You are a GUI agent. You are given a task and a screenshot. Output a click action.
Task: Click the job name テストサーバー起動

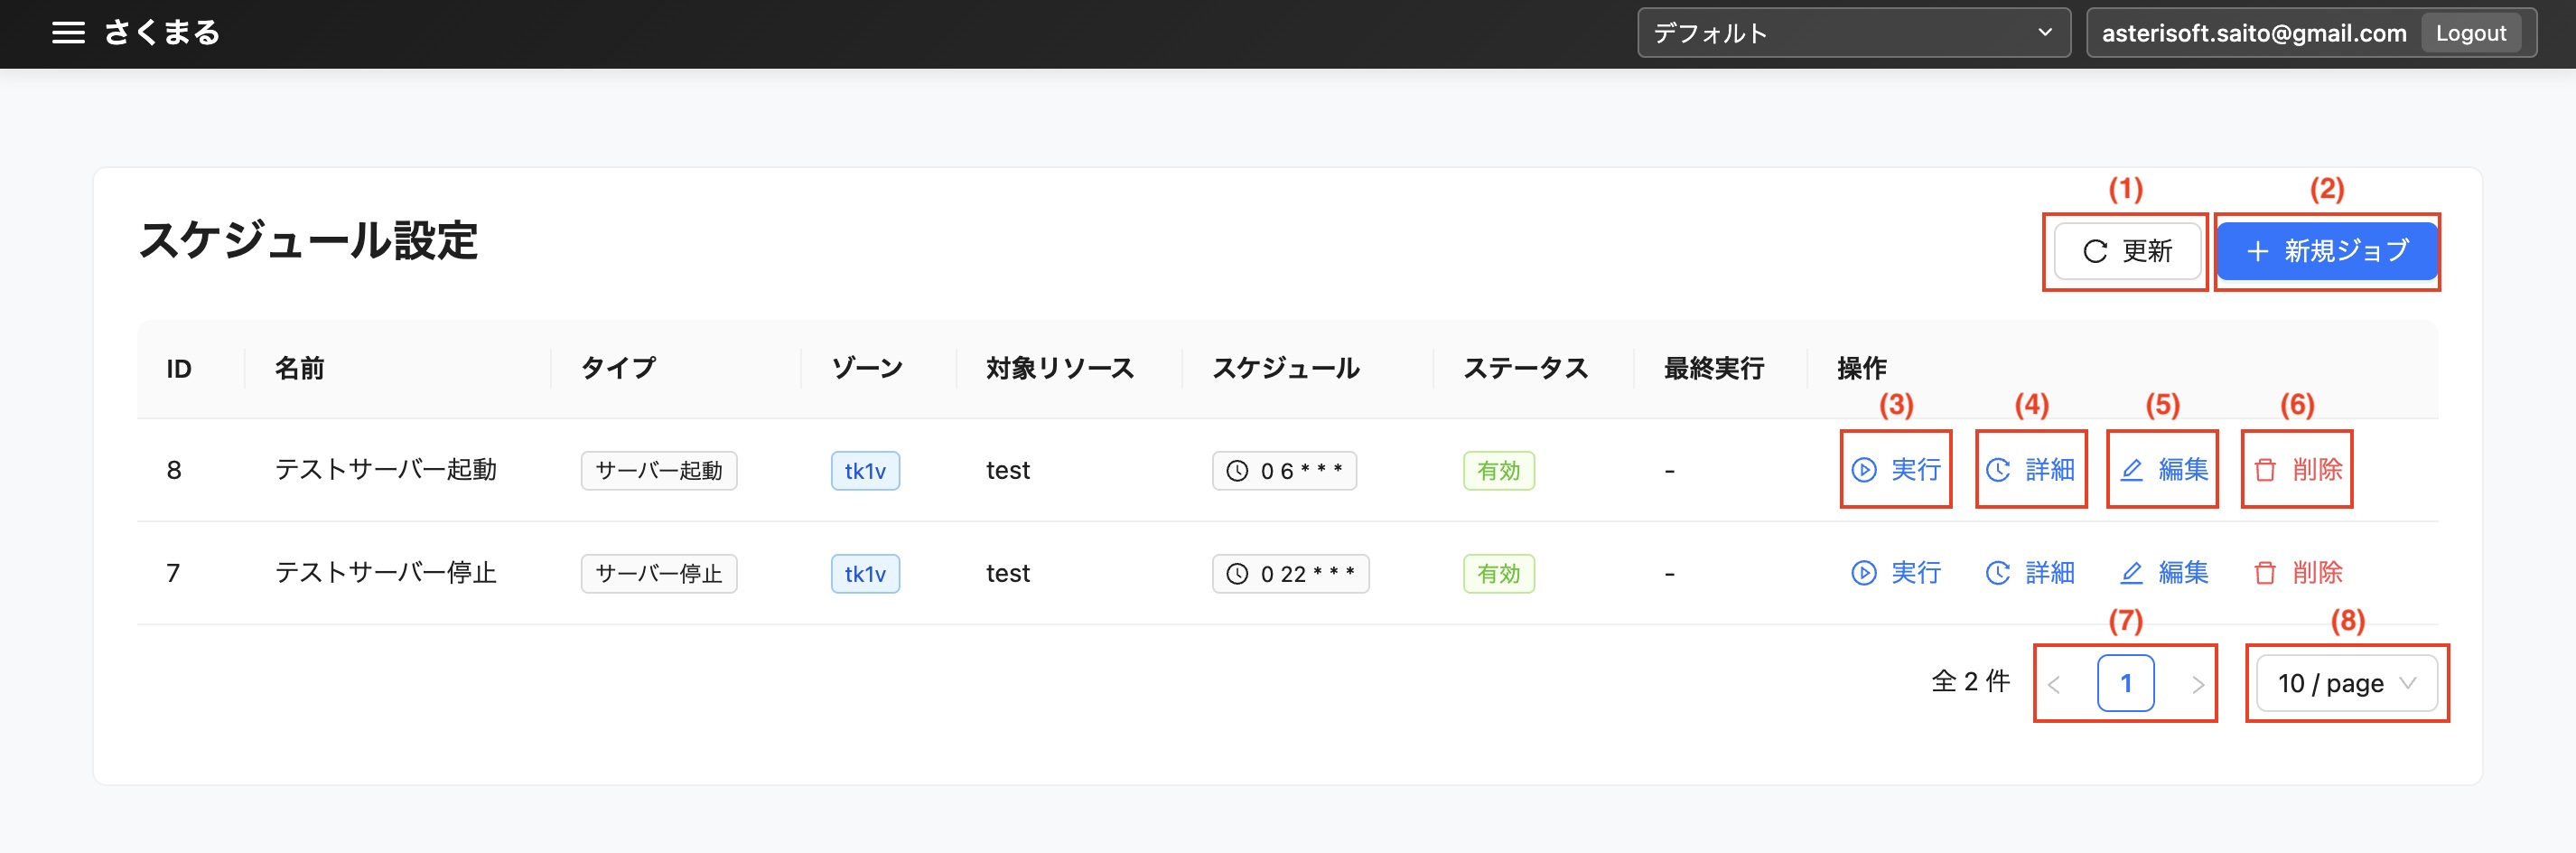coord(385,470)
